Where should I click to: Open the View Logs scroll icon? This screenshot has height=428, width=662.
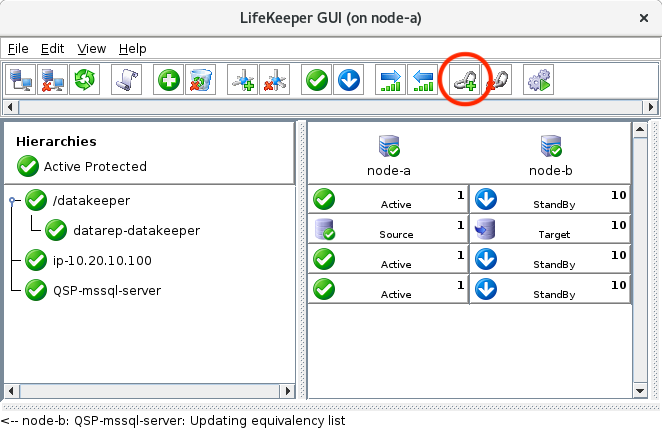(127, 79)
